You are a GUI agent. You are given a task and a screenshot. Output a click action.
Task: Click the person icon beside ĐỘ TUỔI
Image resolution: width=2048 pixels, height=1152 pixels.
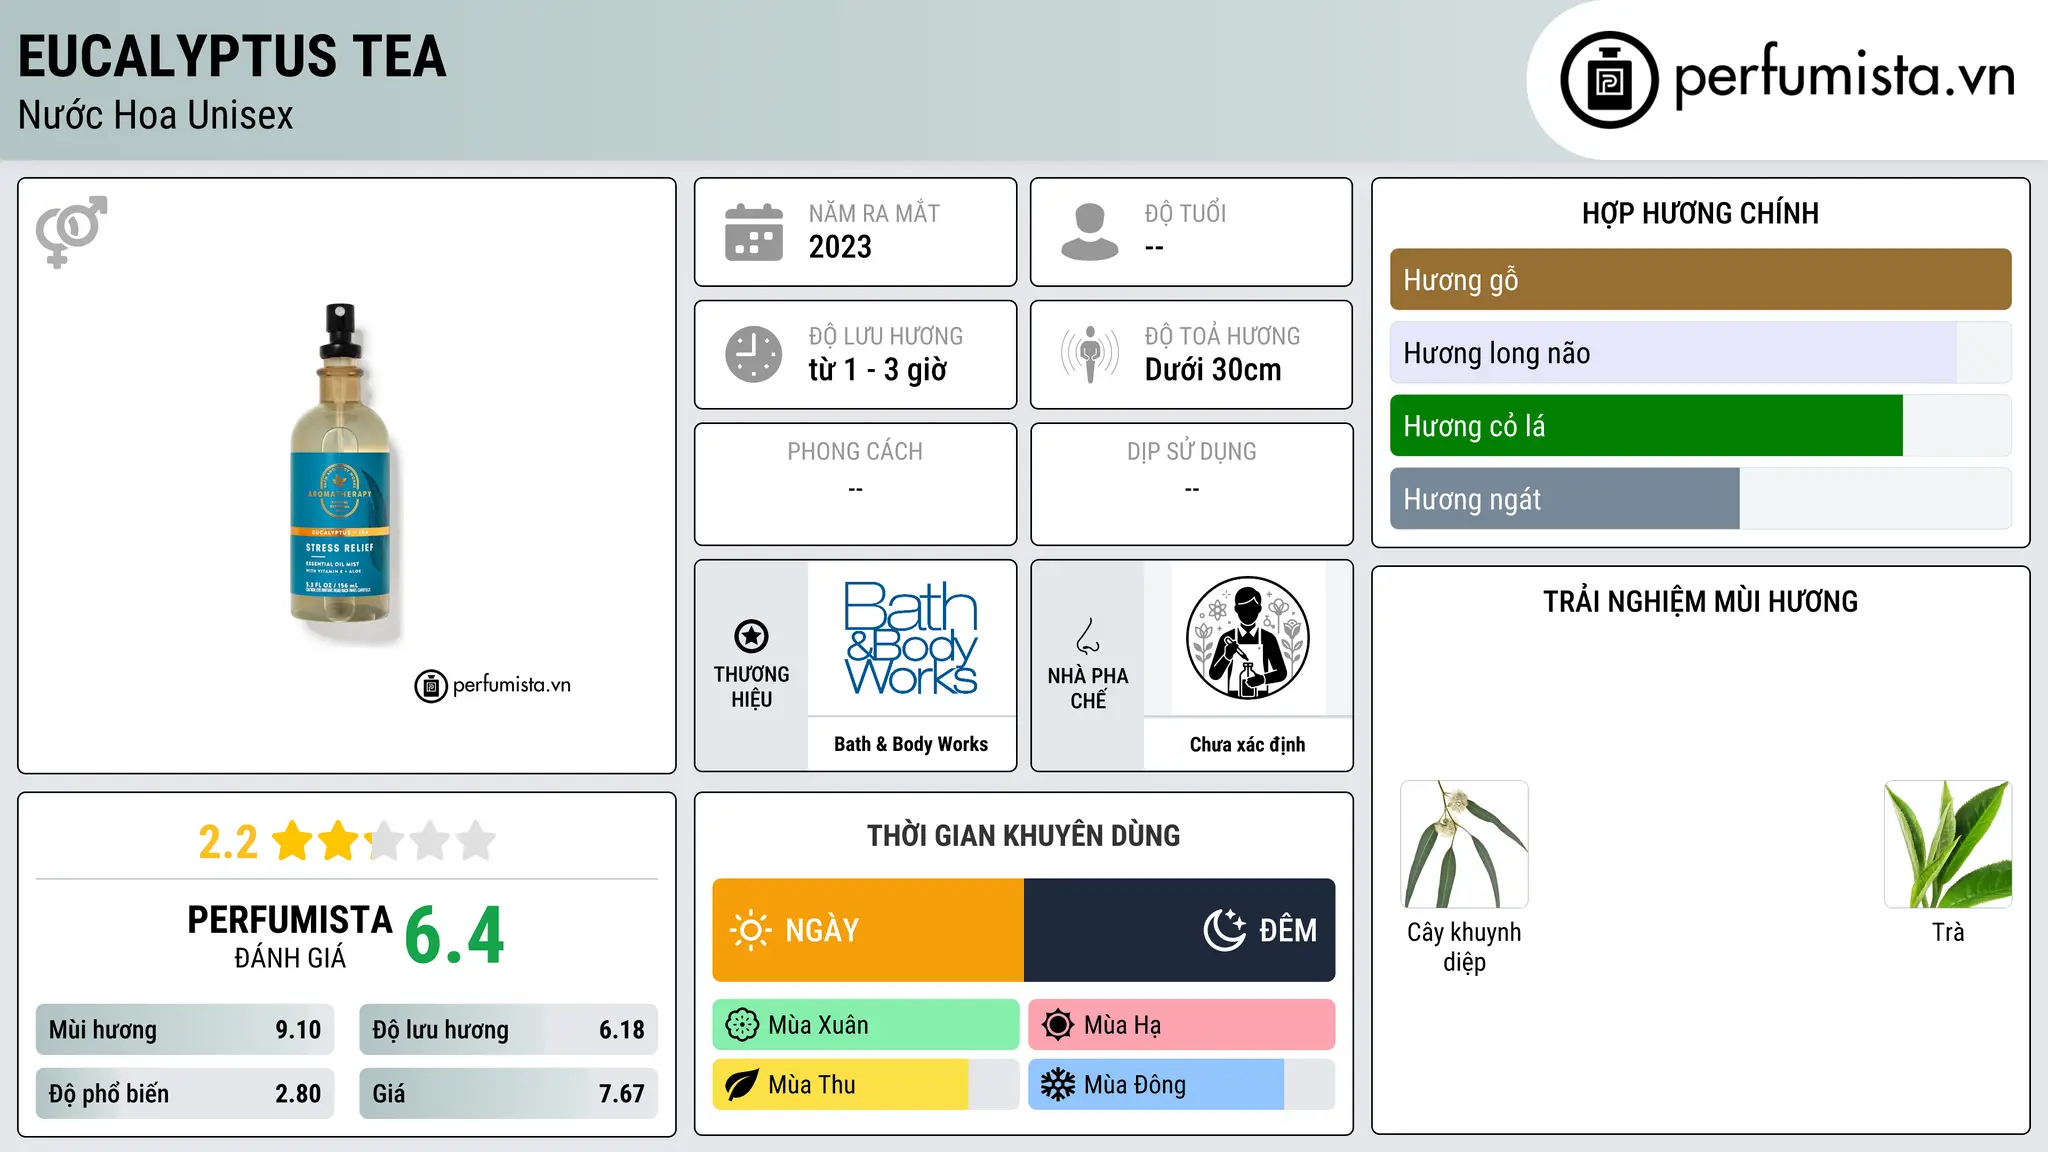point(1089,232)
